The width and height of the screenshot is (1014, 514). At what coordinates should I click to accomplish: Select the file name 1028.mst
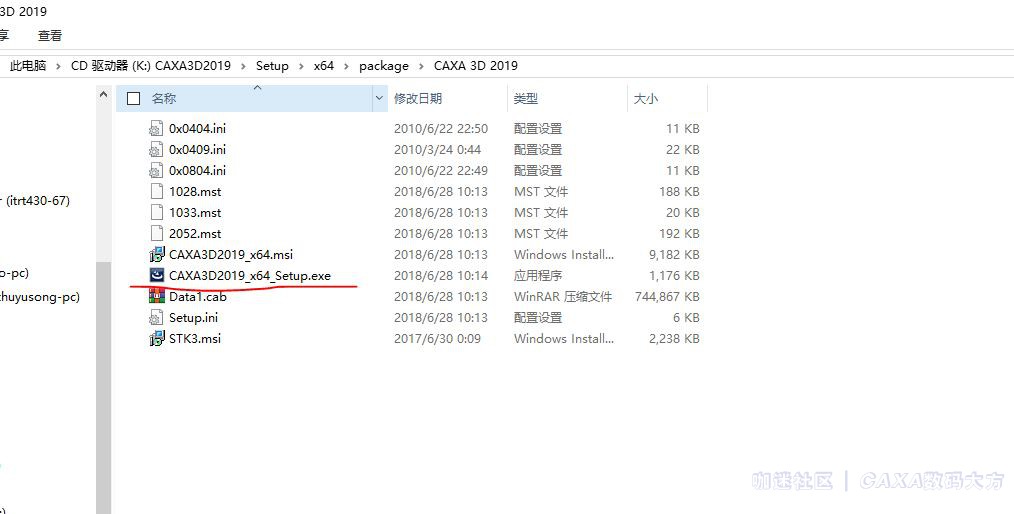pyautogui.click(x=195, y=191)
